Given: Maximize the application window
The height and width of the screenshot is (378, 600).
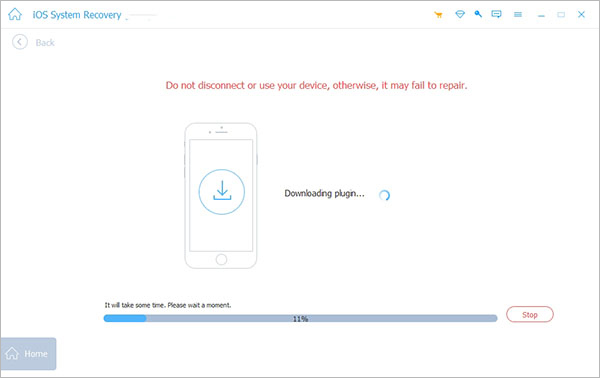Looking at the screenshot, I should tap(561, 15).
